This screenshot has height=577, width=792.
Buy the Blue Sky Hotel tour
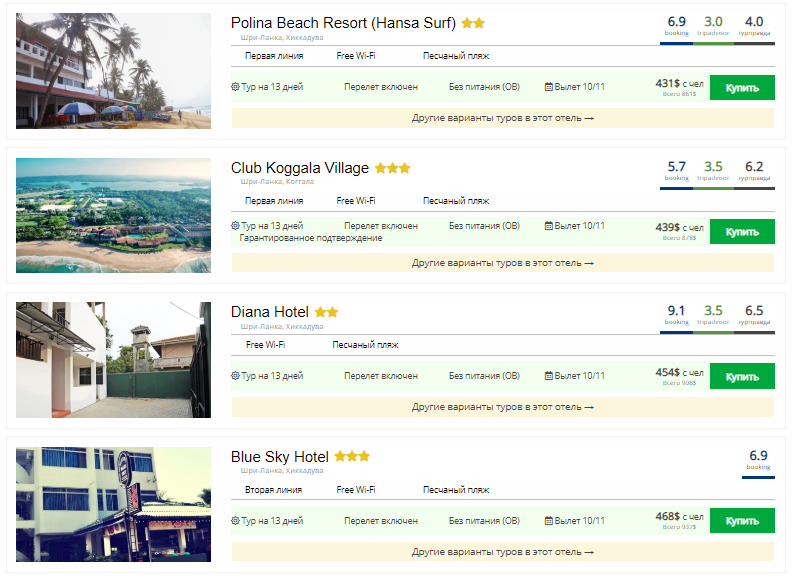tap(742, 521)
